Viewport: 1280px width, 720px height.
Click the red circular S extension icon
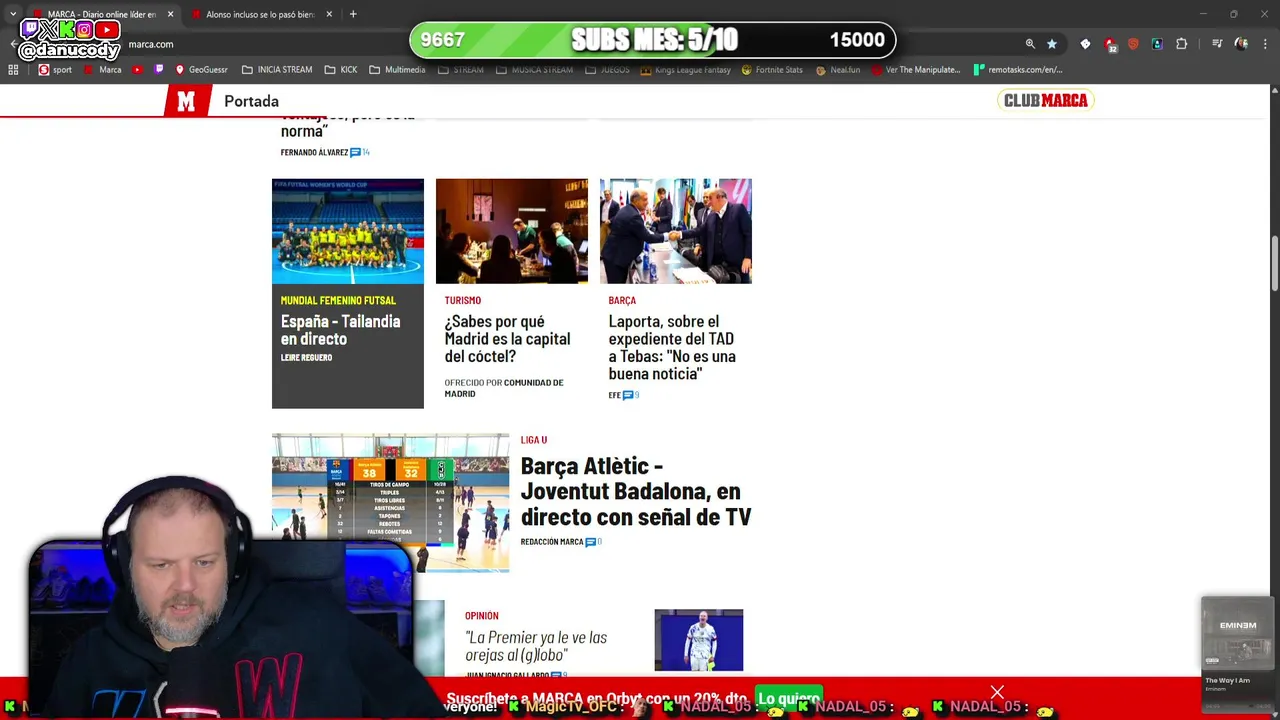click(1133, 44)
